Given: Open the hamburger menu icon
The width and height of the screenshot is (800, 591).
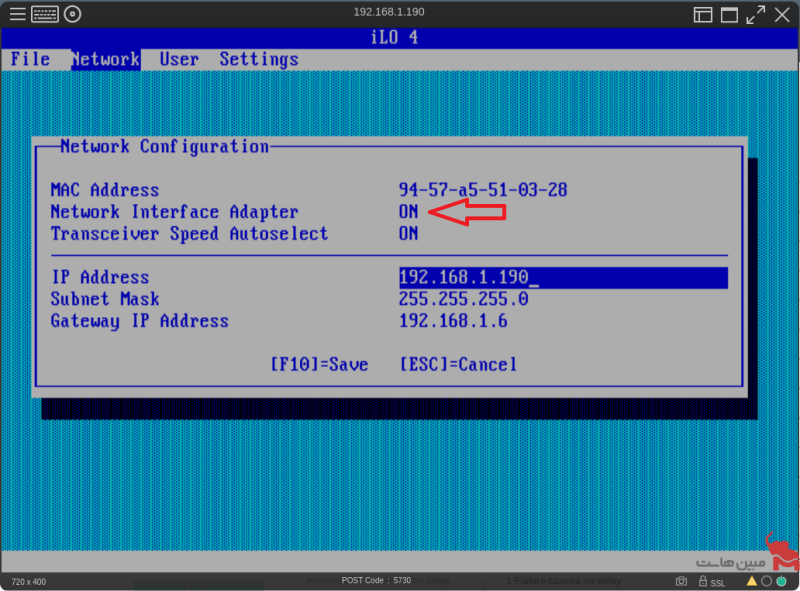Looking at the screenshot, I should click(x=17, y=14).
